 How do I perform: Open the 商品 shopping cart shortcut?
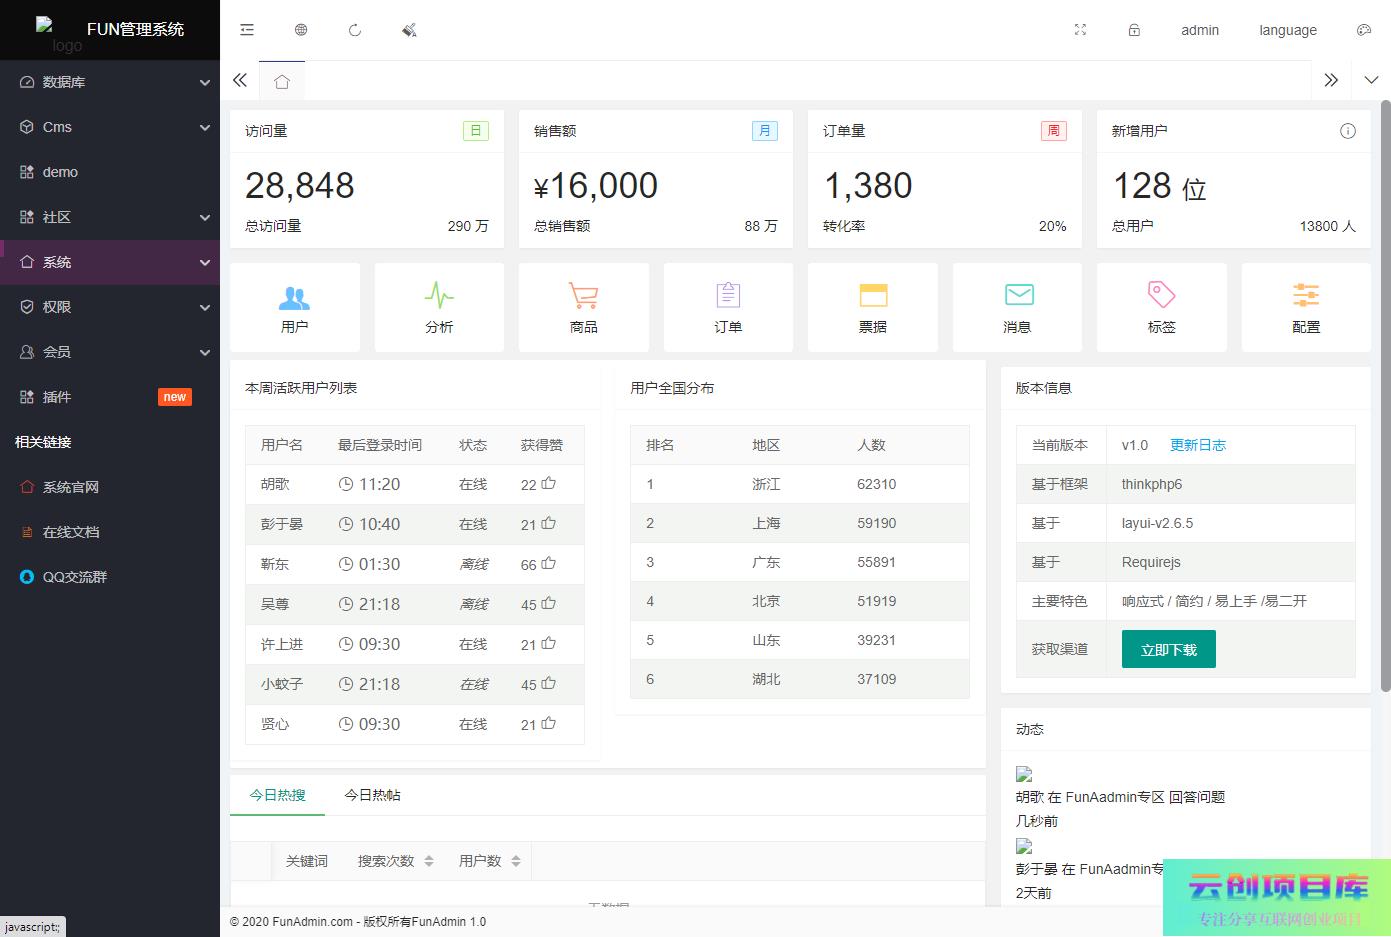pos(583,307)
